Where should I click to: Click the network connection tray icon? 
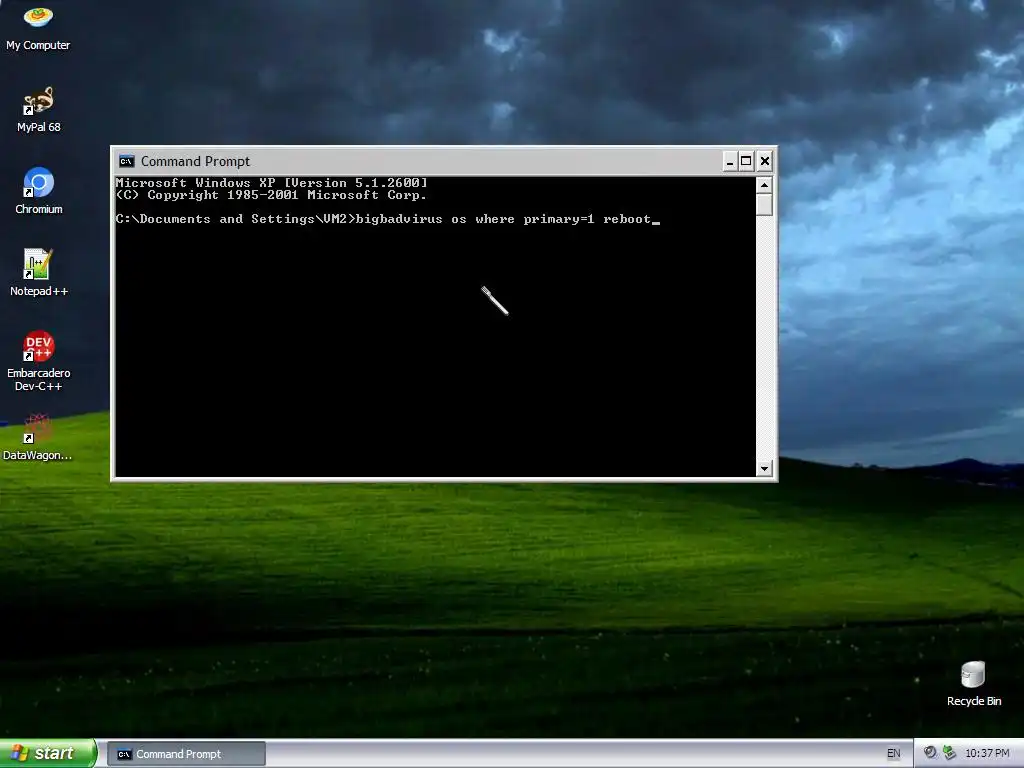(x=949, y=753)
